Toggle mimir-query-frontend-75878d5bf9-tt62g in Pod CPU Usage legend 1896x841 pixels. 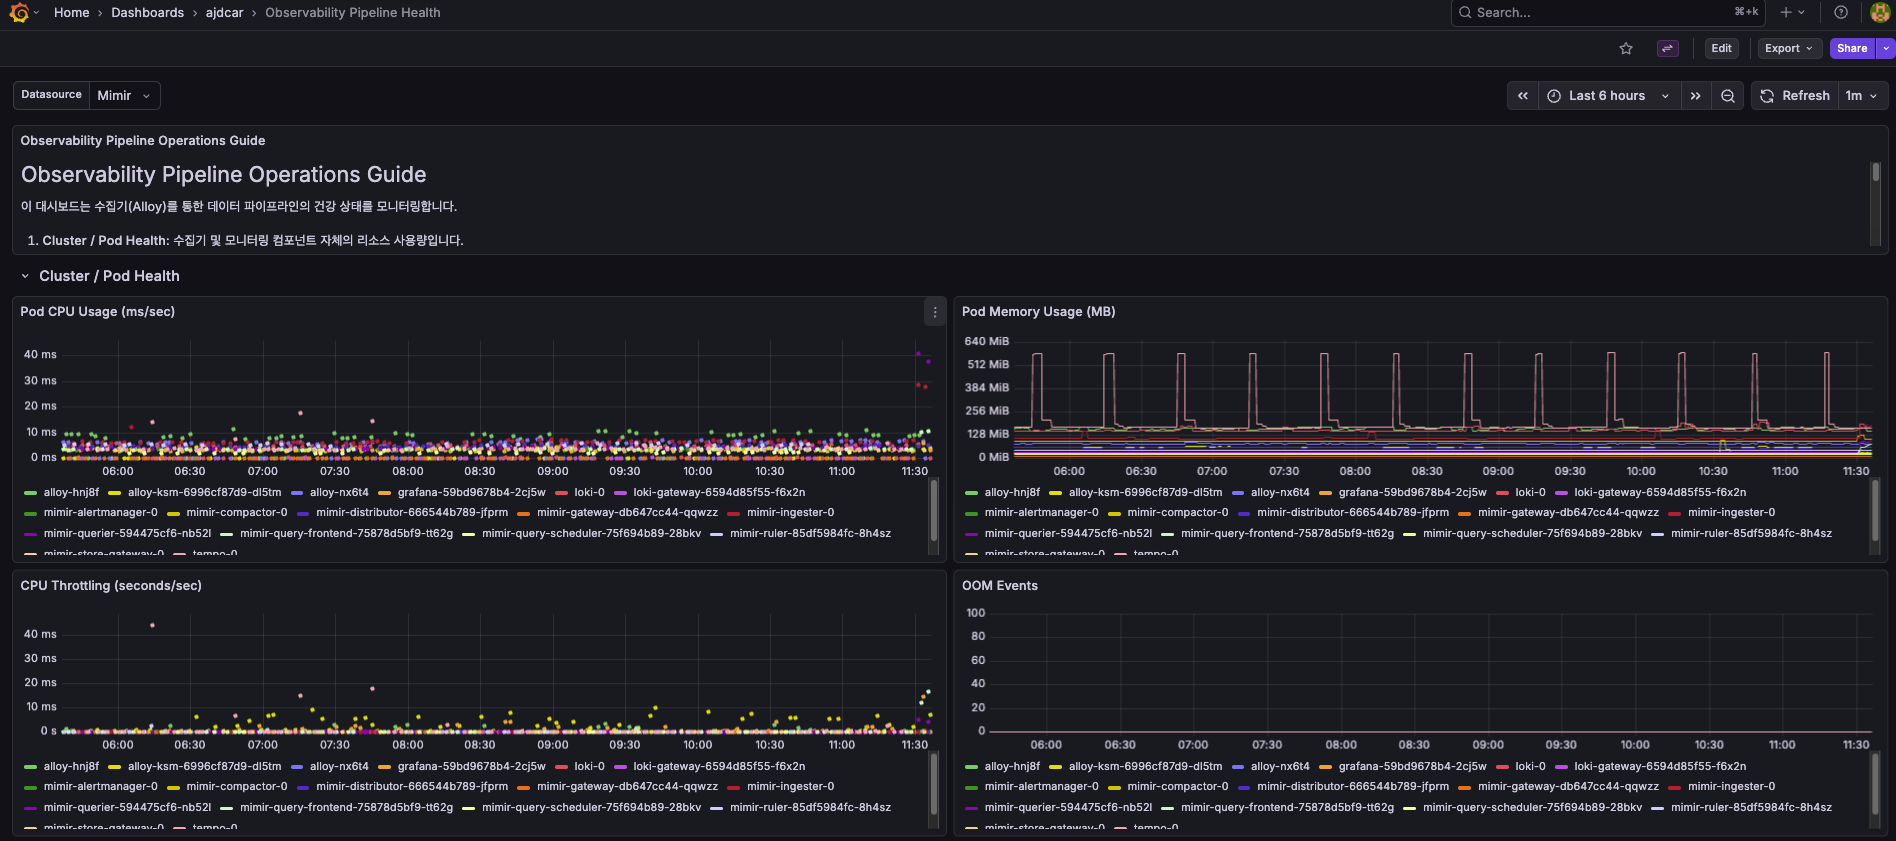tap(346, 533)
